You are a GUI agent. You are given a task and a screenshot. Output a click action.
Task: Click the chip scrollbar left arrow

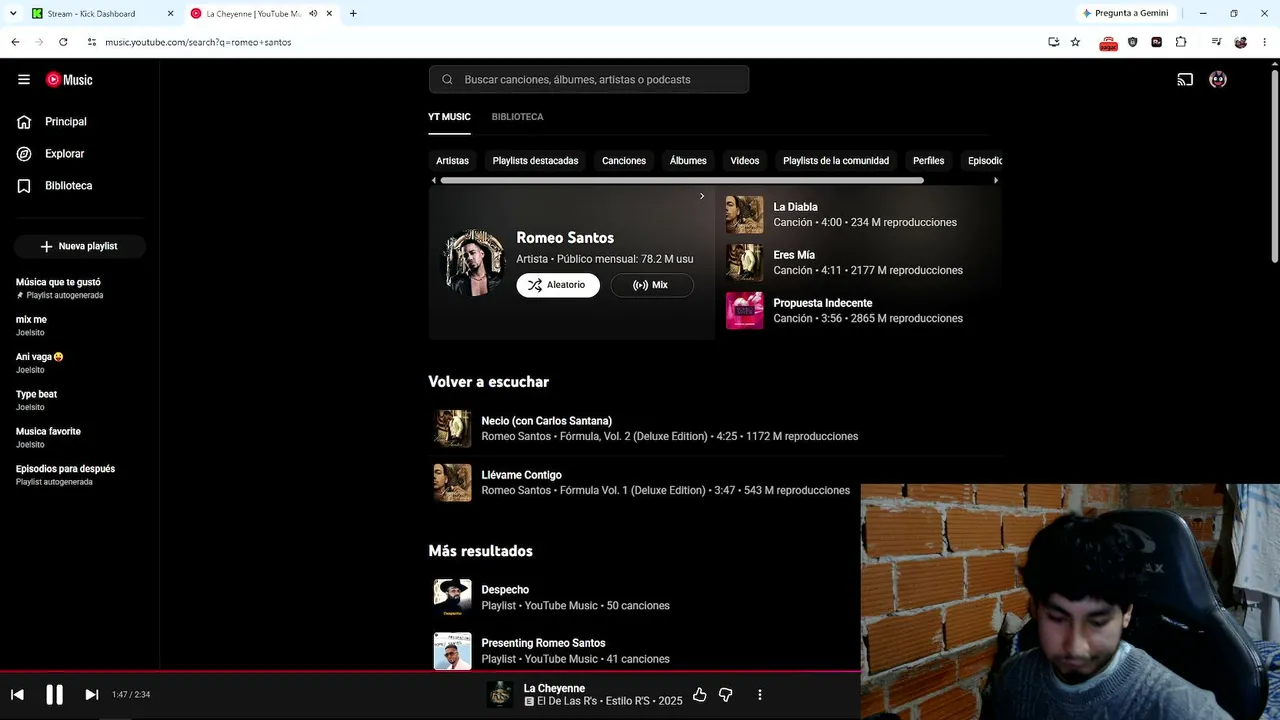coord(433,181)
